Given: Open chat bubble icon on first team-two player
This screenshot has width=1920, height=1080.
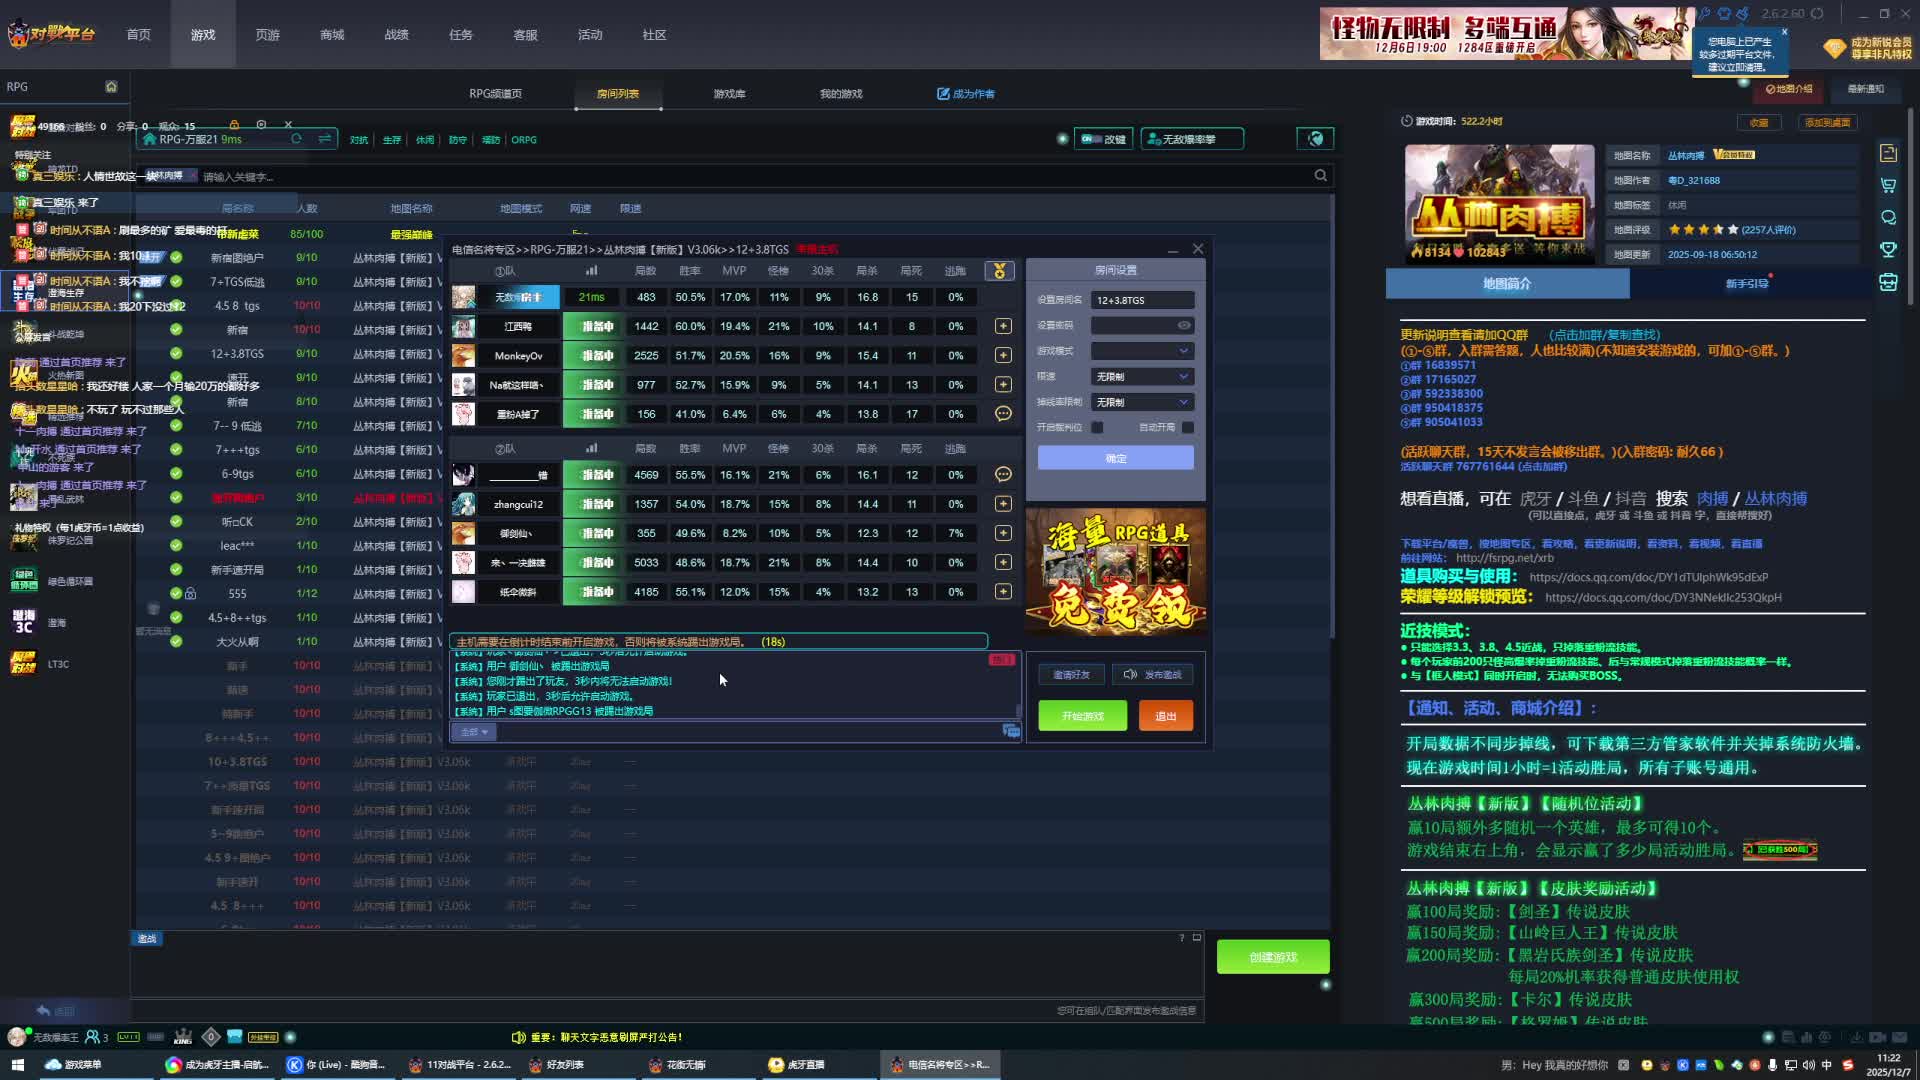Looking at the screenshot, I should pos(1003,475).
